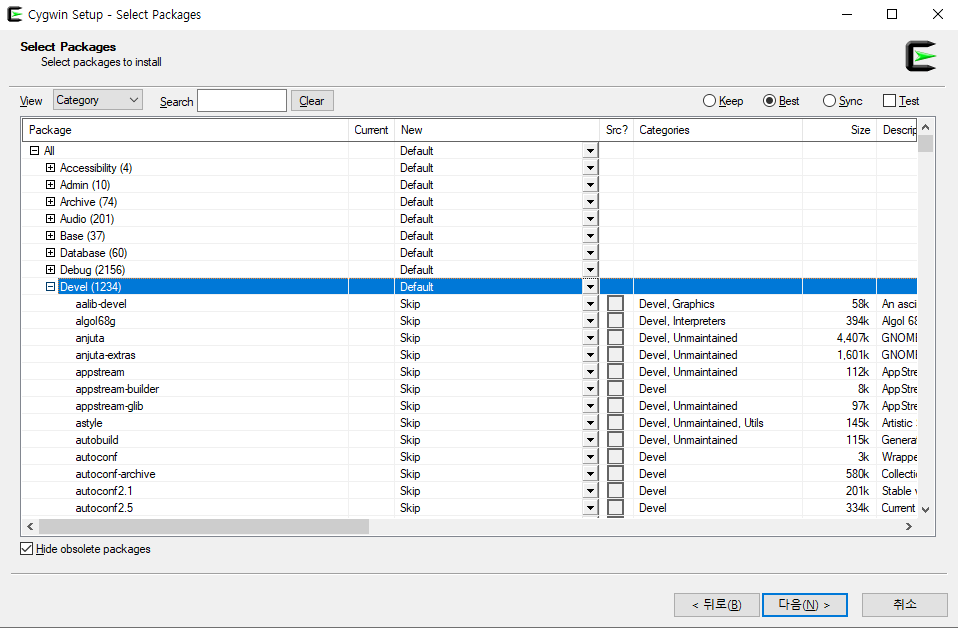Click horizontal scrollbar right arrow
This screenshot has width=958, height=628.
(909, 527)
